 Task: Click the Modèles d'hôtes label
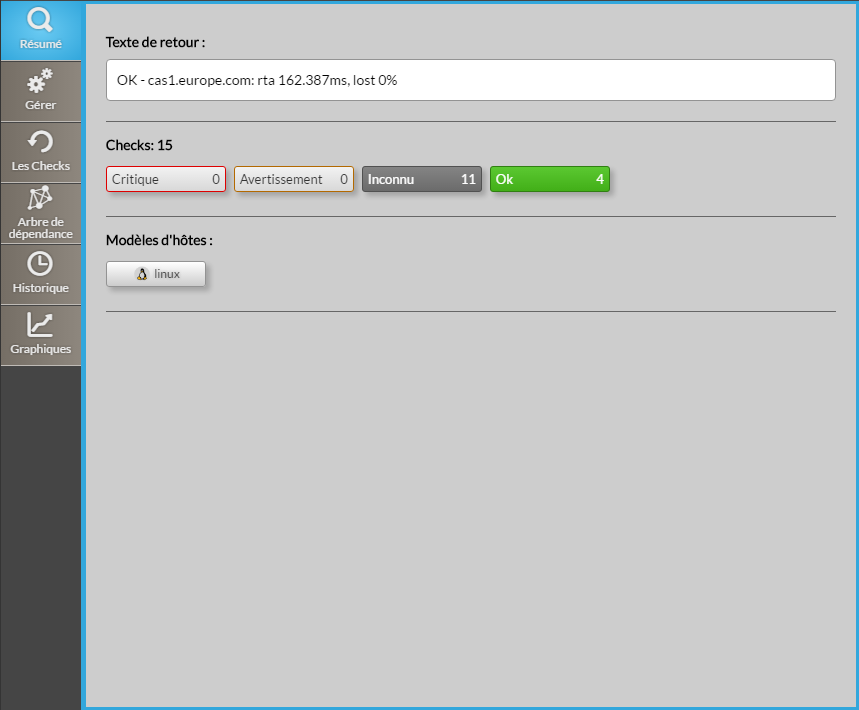(x=159, y=240)
